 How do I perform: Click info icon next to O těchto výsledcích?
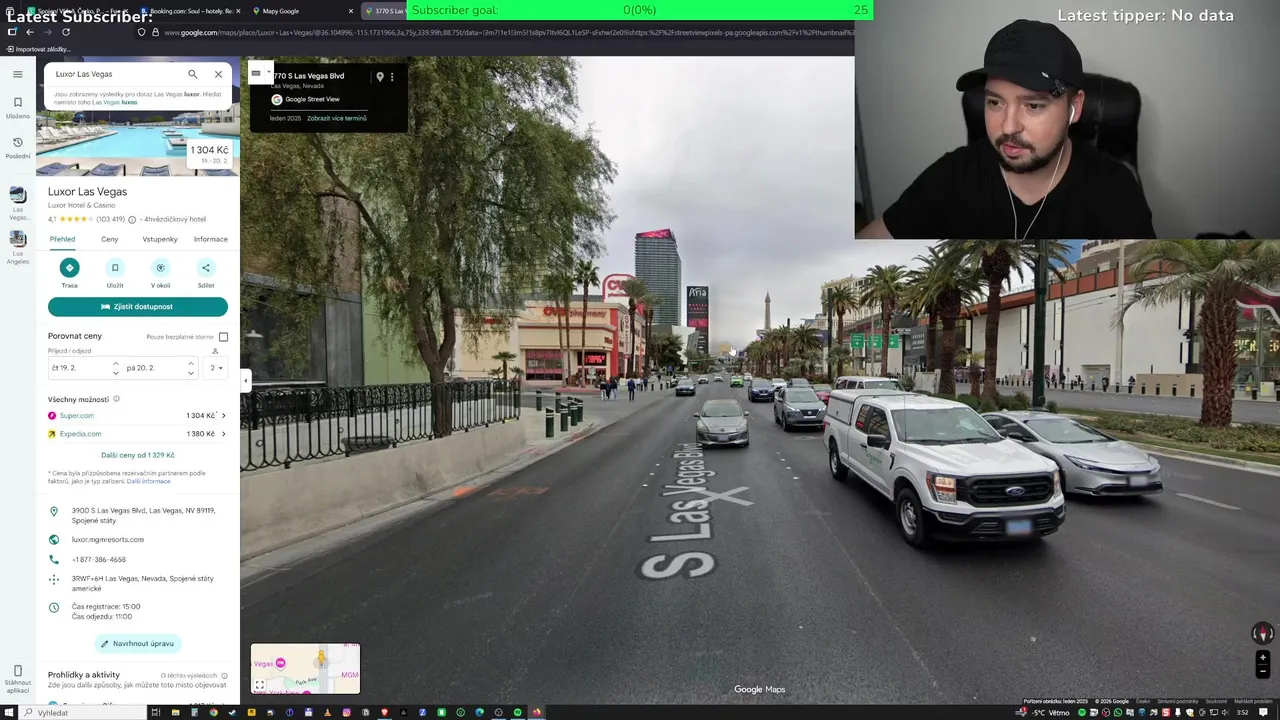pos(225,675)
